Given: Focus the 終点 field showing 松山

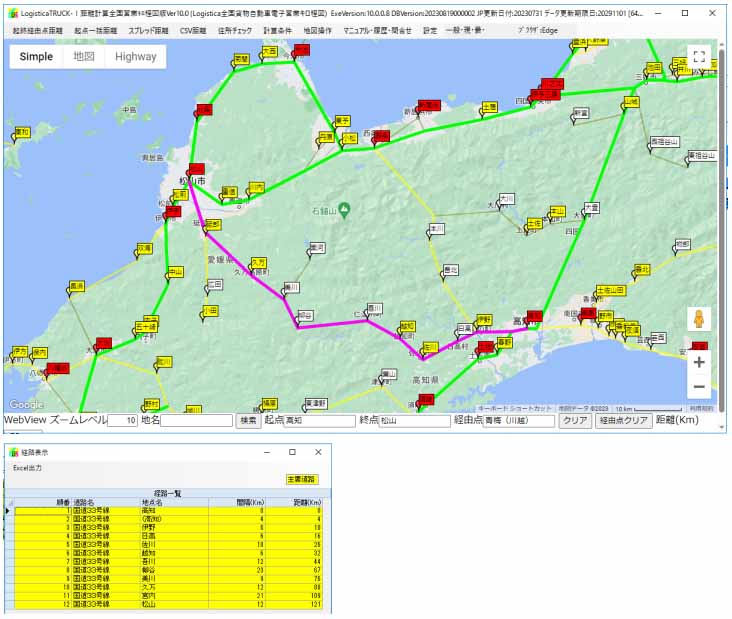Looking at the screenshot, I should [415, 421].
